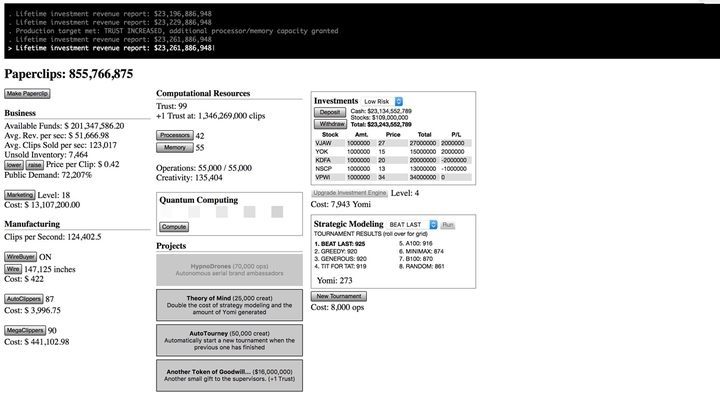This screenshot has height=405, width=720.
Task: Add Memory with the Memory button
Action: pyautogui.click(x=172, y=147)
